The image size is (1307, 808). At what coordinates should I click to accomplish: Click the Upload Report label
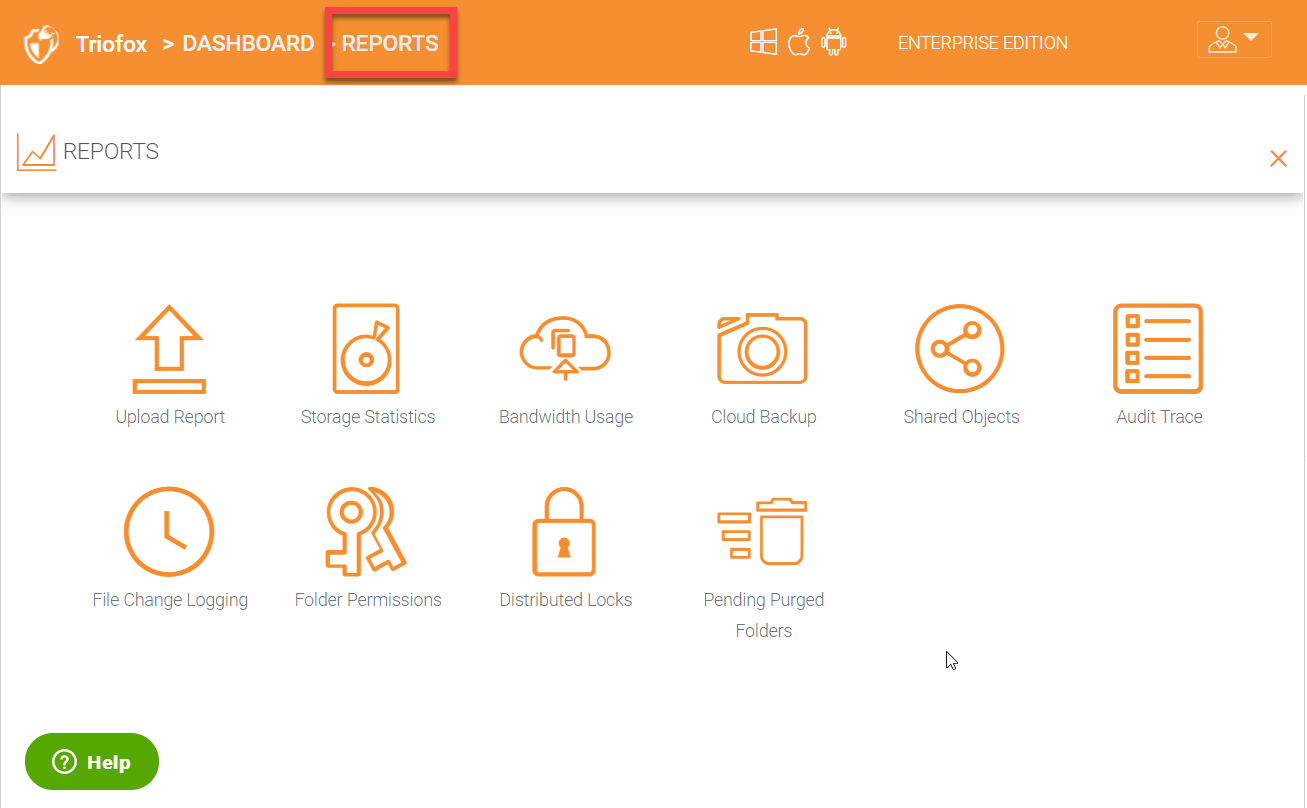170,417
